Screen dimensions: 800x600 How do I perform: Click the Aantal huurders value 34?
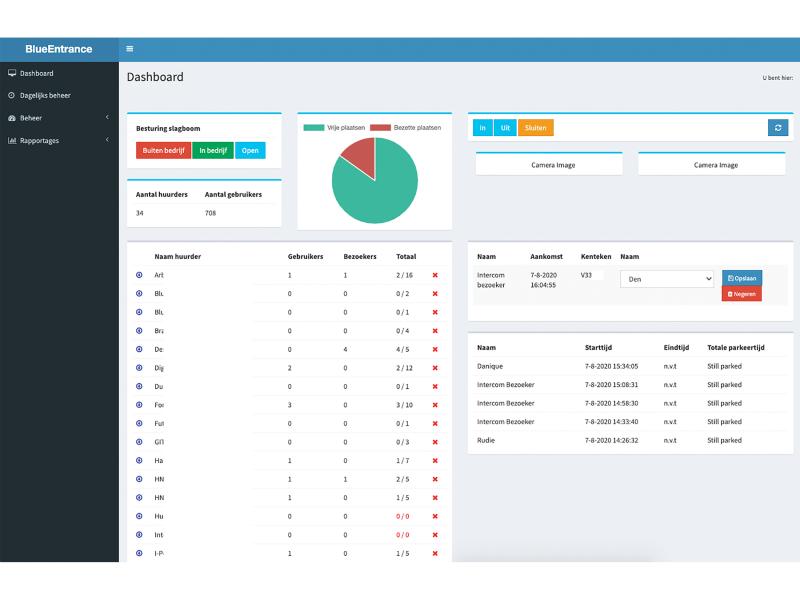pos(139,213)
